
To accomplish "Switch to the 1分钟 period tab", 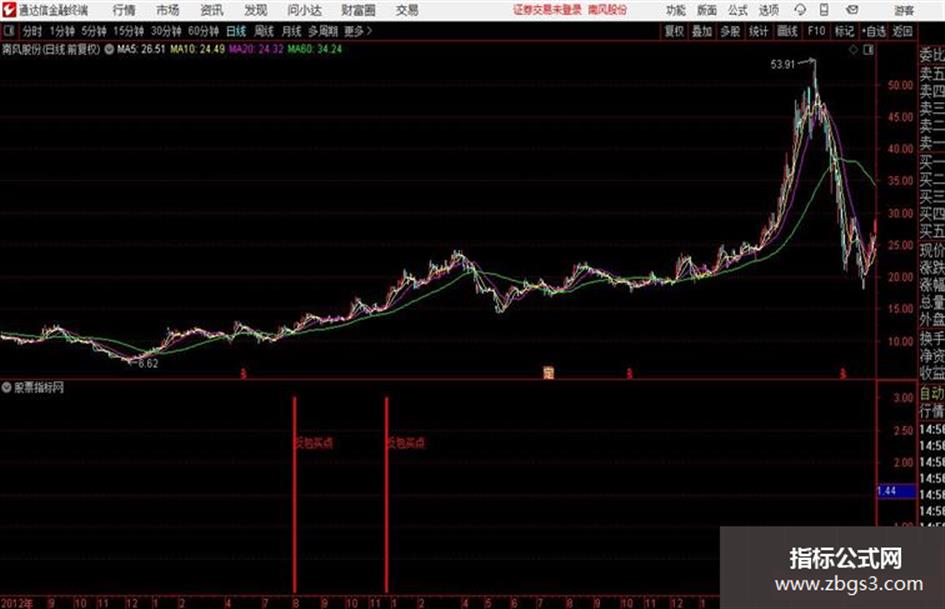I will coord(62,31).
